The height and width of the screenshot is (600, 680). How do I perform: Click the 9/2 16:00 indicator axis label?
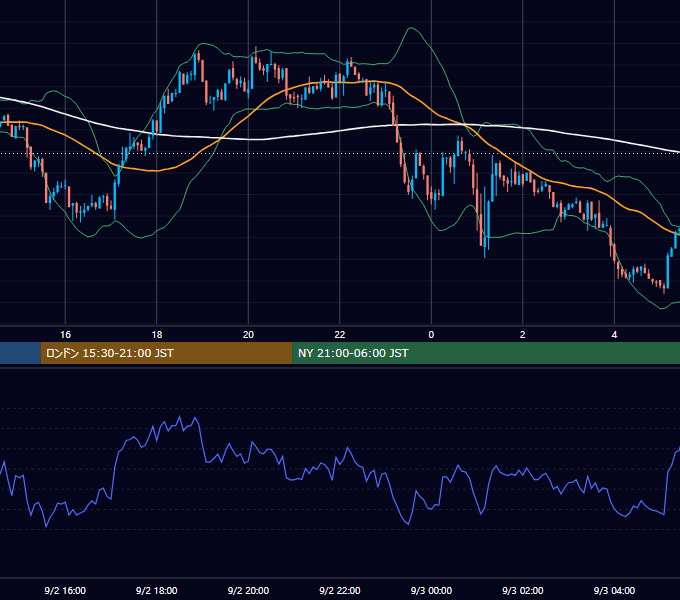(65, 590)
